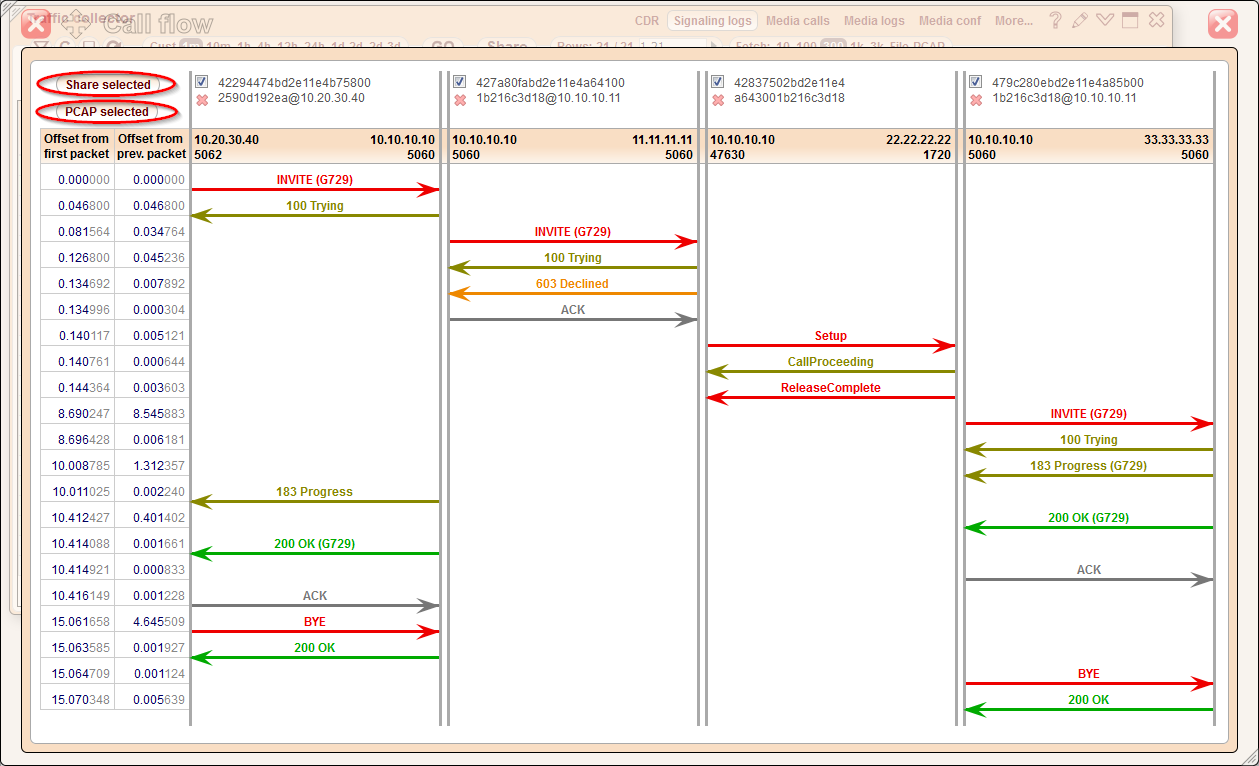Click the window resize icon next to the pencil
Image resolution: width=1259 pixels, height=766 pixels.
point(1131,20)
